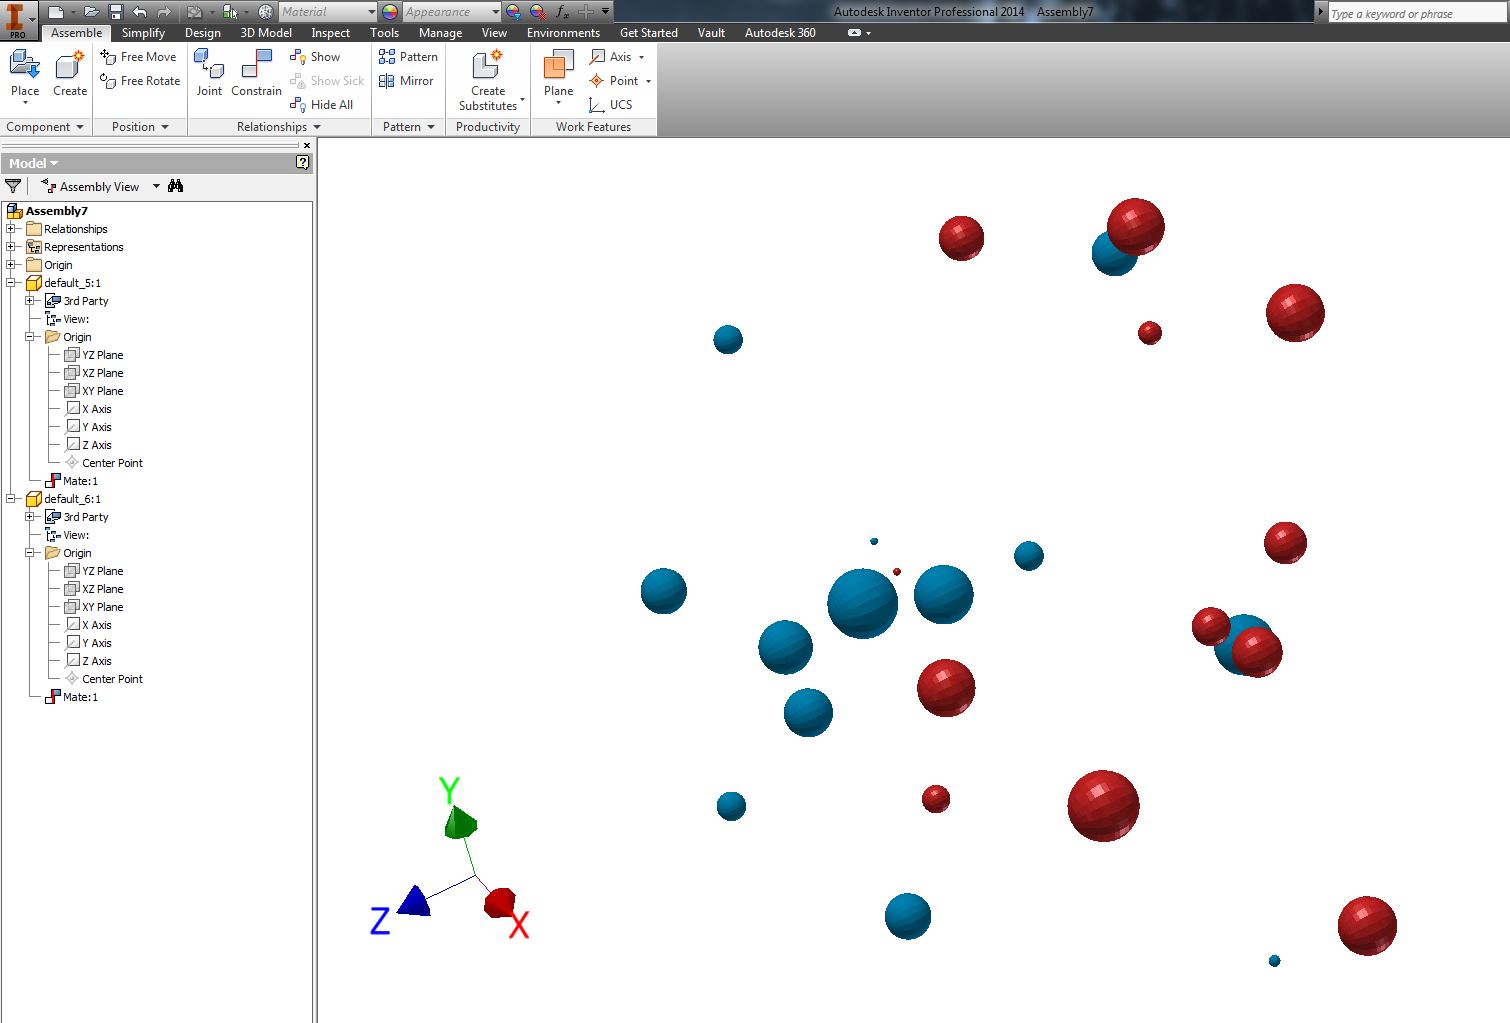The height and width of the screenshot is (1023, 1510).
Task: Open the Environments ribbon tab
Action: click(563, 33)
